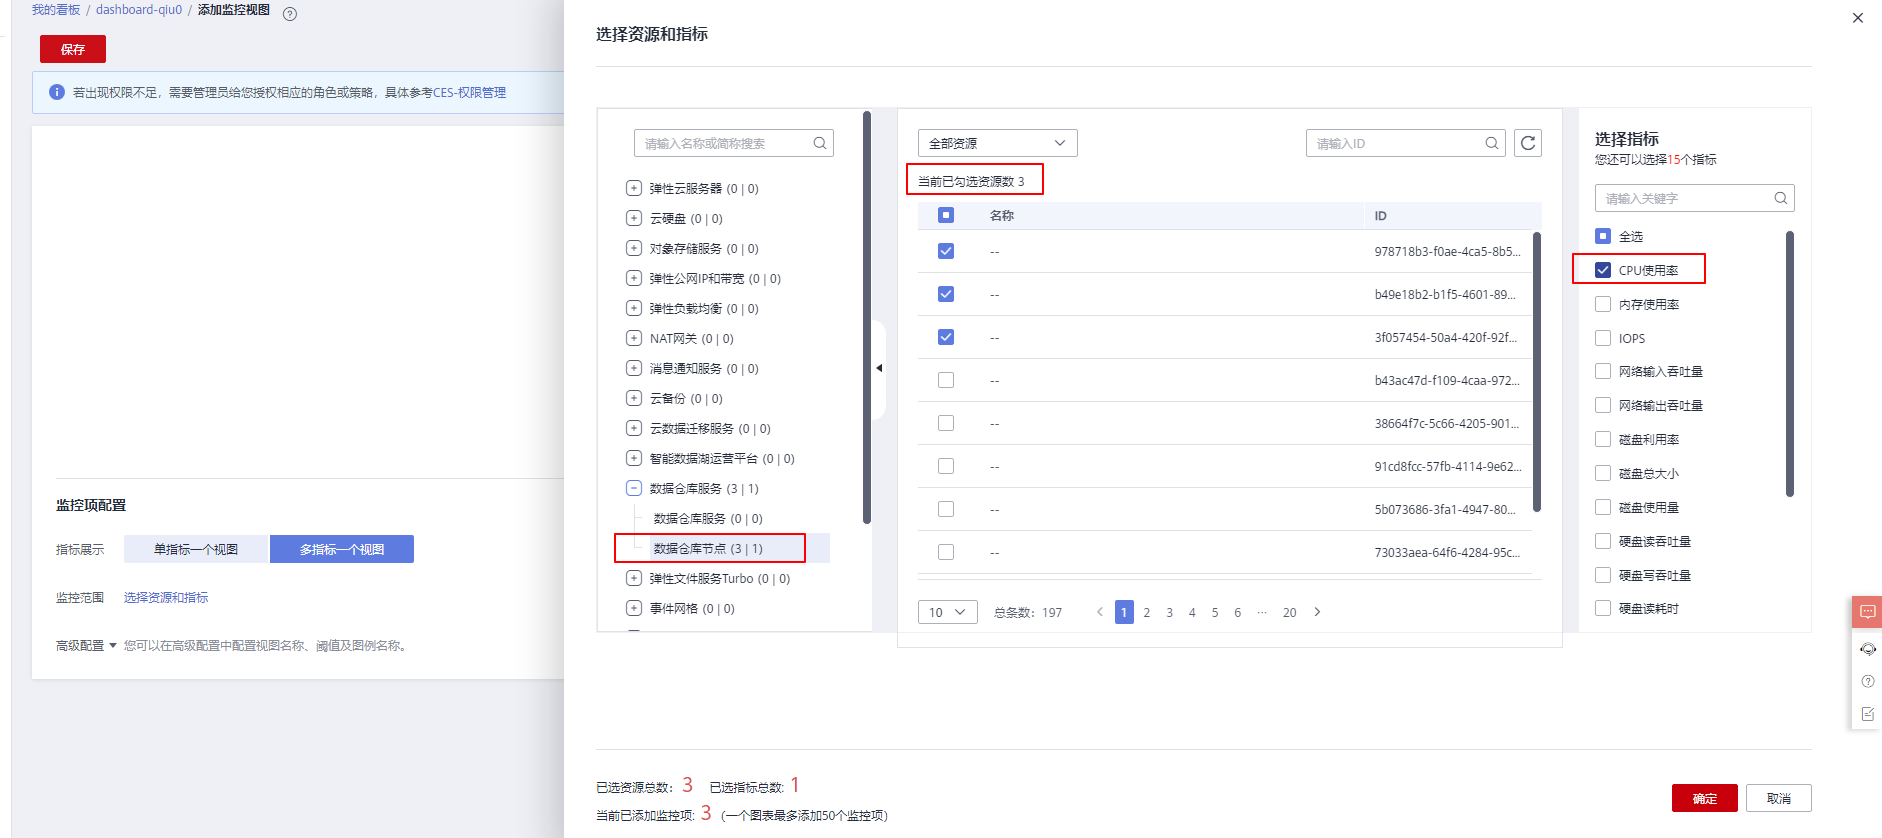Screen dimensions: 1882x838
Task: Uncheck the CPU使用率 metric
Action: [x=1603, y=270]
